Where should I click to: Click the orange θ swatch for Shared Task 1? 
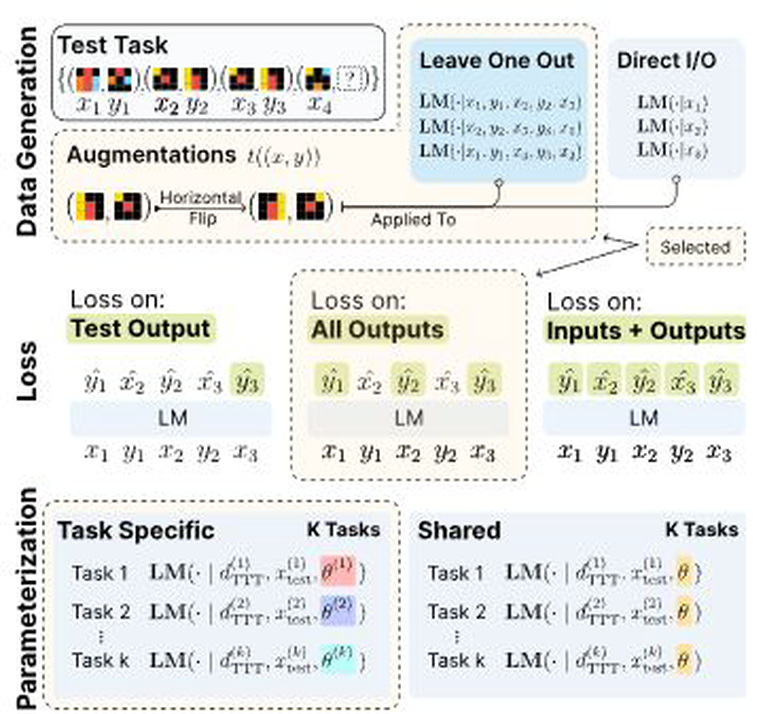(x=684, y=571)
